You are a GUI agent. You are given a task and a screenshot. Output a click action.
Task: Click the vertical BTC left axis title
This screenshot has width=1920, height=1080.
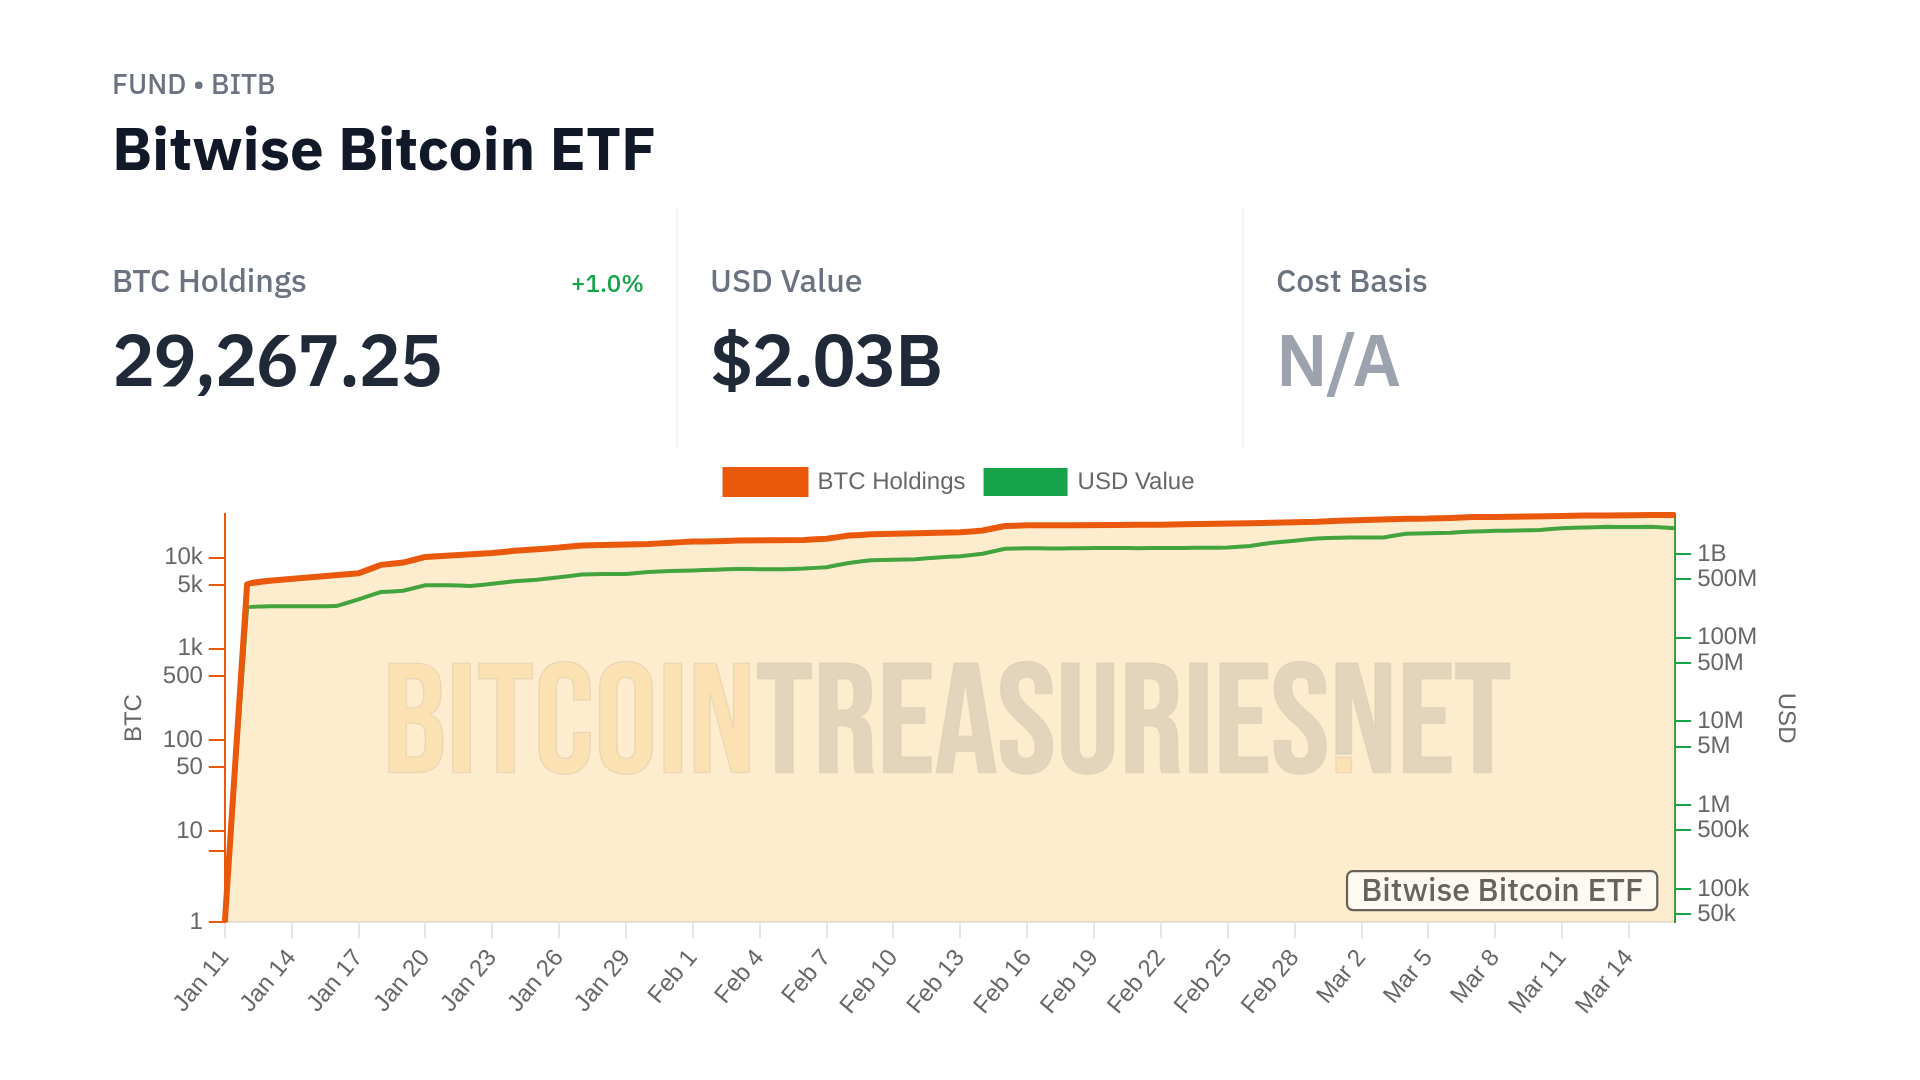click(133, 718)
